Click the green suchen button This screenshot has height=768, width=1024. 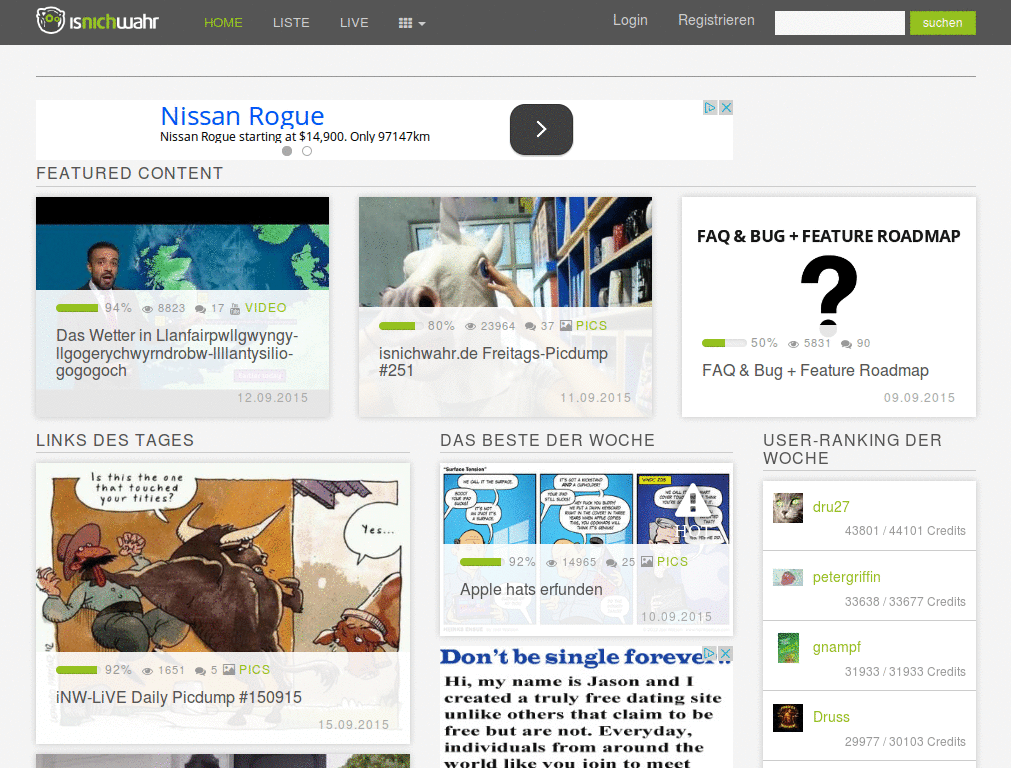click(x=942, y=23)
